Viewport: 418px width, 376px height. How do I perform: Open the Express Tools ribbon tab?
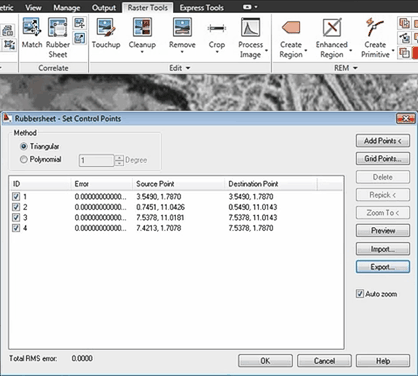tap(202, 7)
